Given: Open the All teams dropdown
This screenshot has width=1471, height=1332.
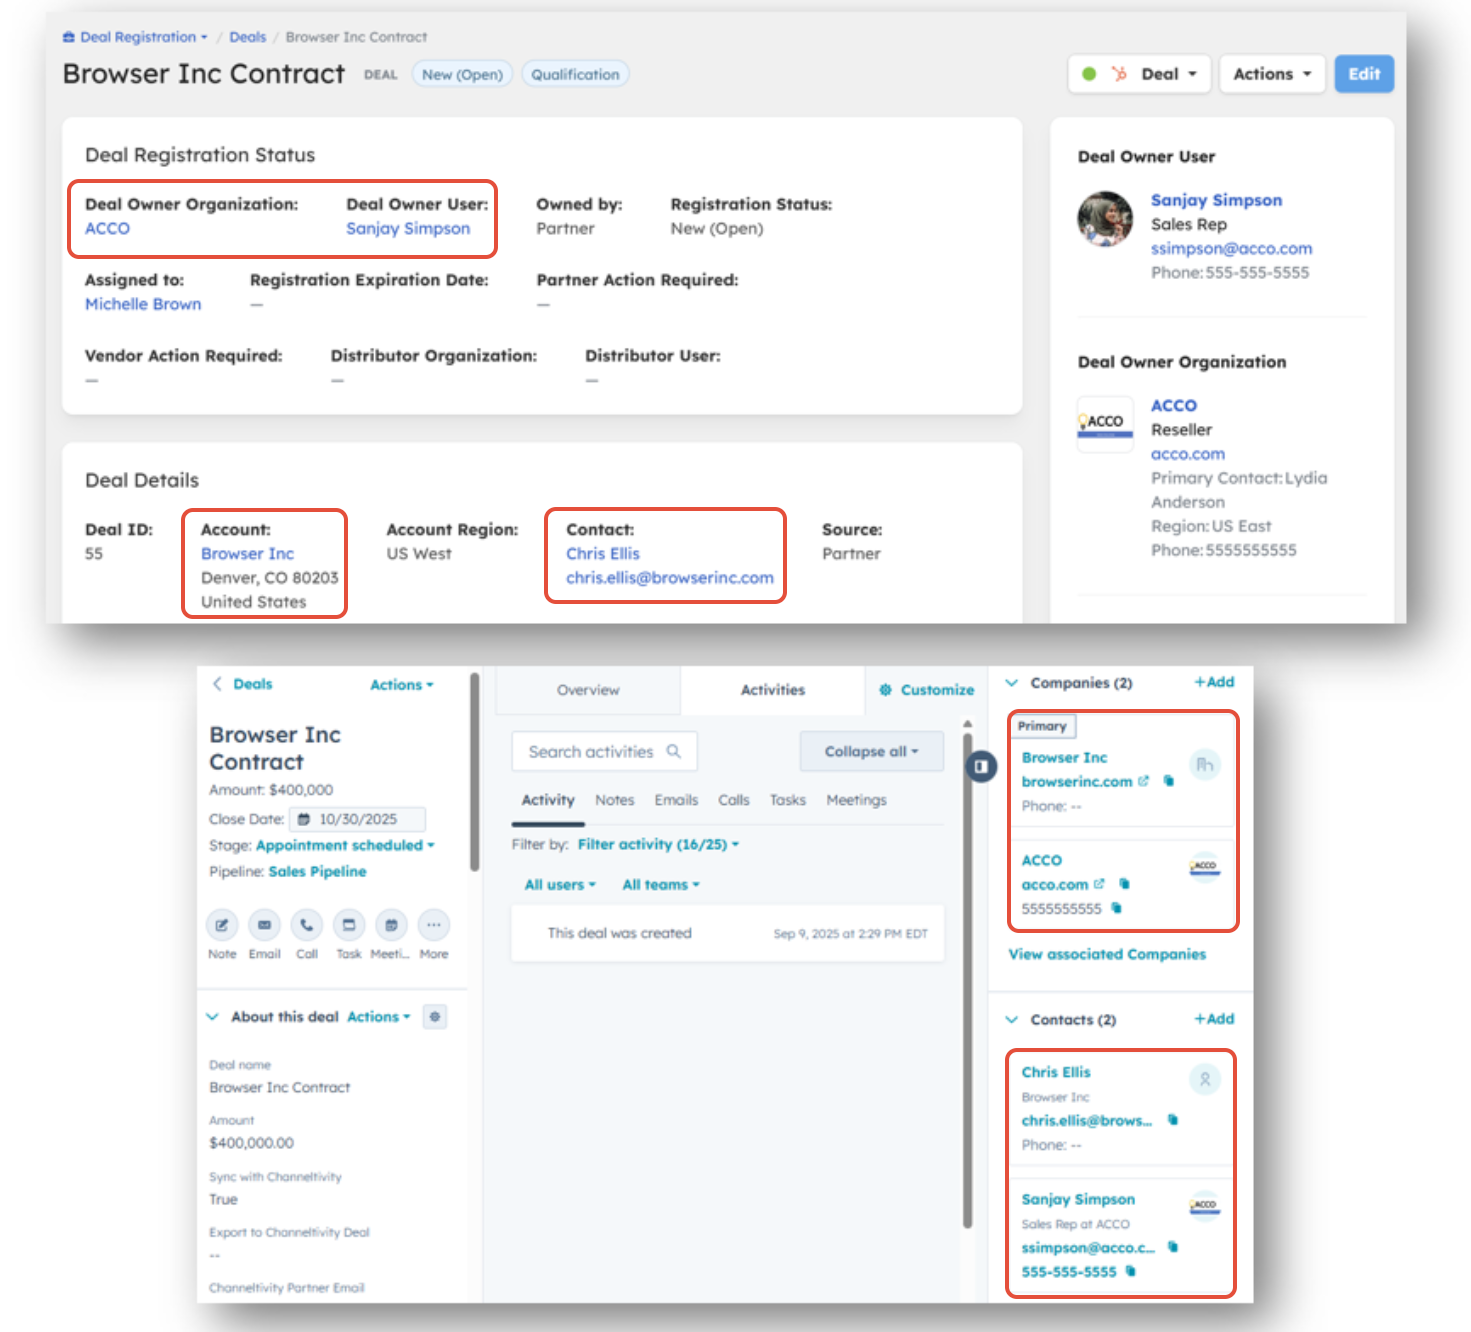Looking at the screenshot, I should pos(661,885).
